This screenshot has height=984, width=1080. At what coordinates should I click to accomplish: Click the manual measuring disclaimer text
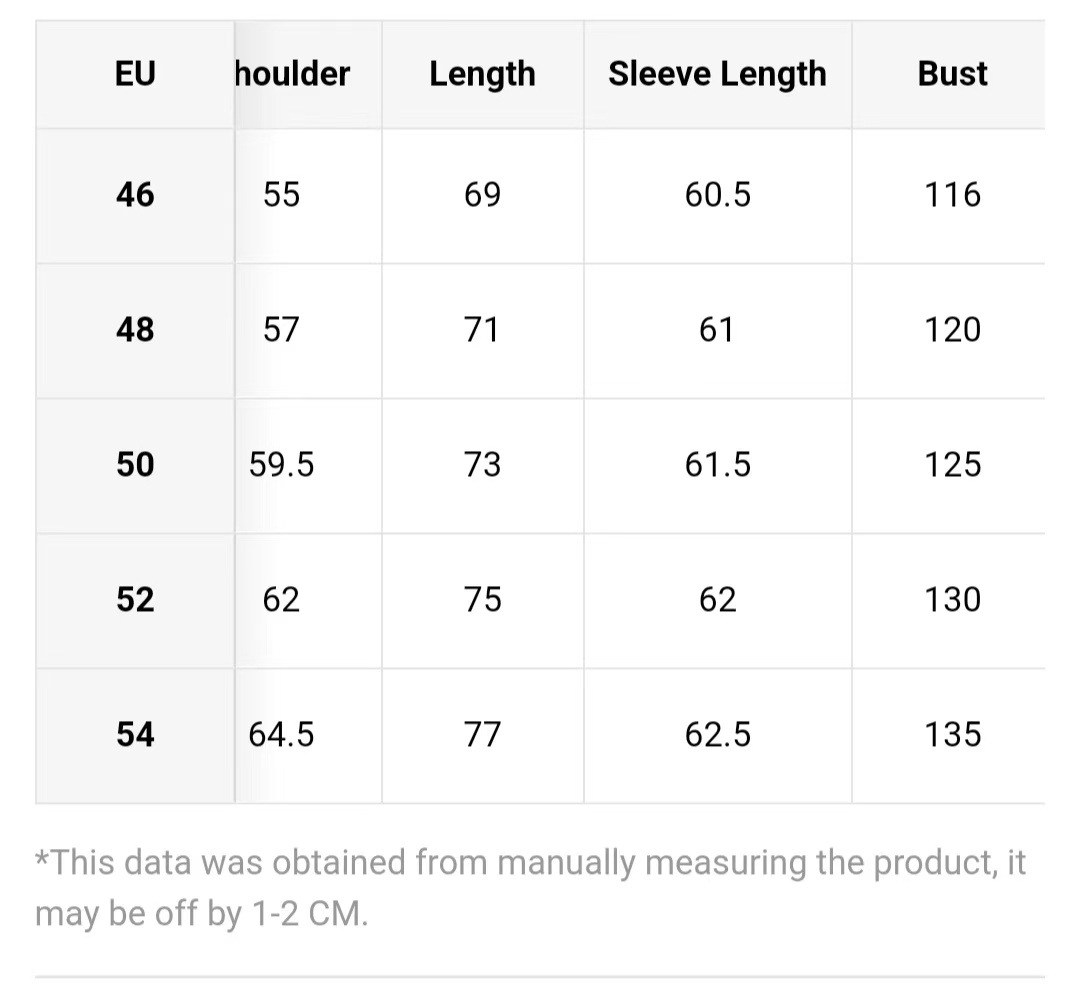pyautogui.click(x=530, y=888)
